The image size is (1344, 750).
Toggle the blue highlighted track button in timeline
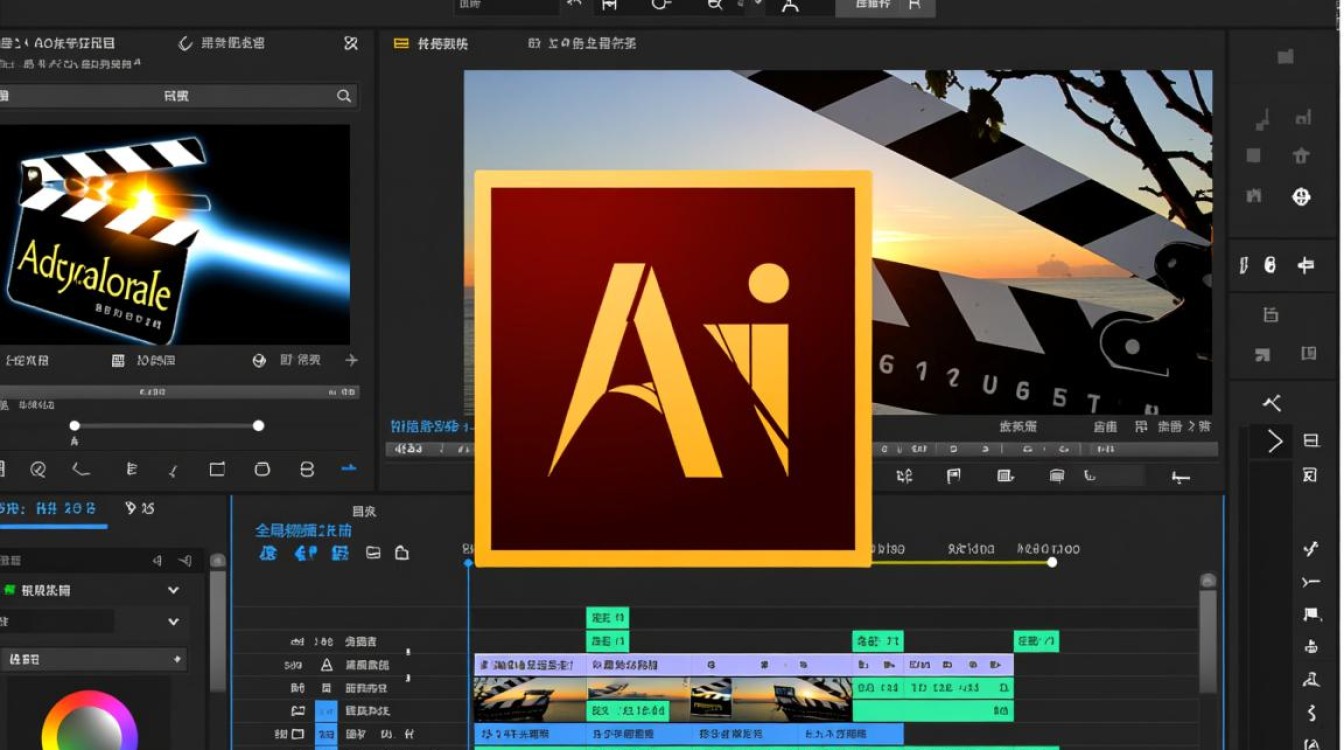(x=326, y=711)
